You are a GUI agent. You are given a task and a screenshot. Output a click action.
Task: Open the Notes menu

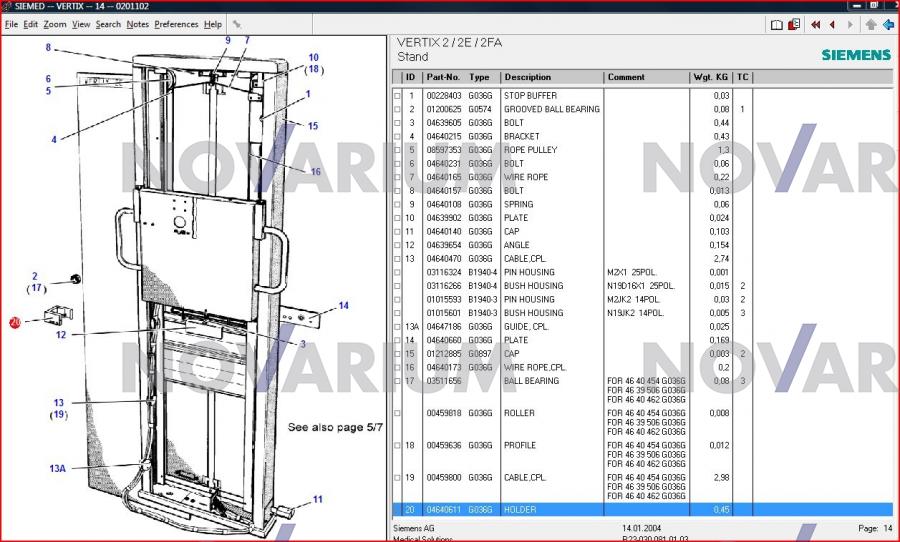[138, 24]
